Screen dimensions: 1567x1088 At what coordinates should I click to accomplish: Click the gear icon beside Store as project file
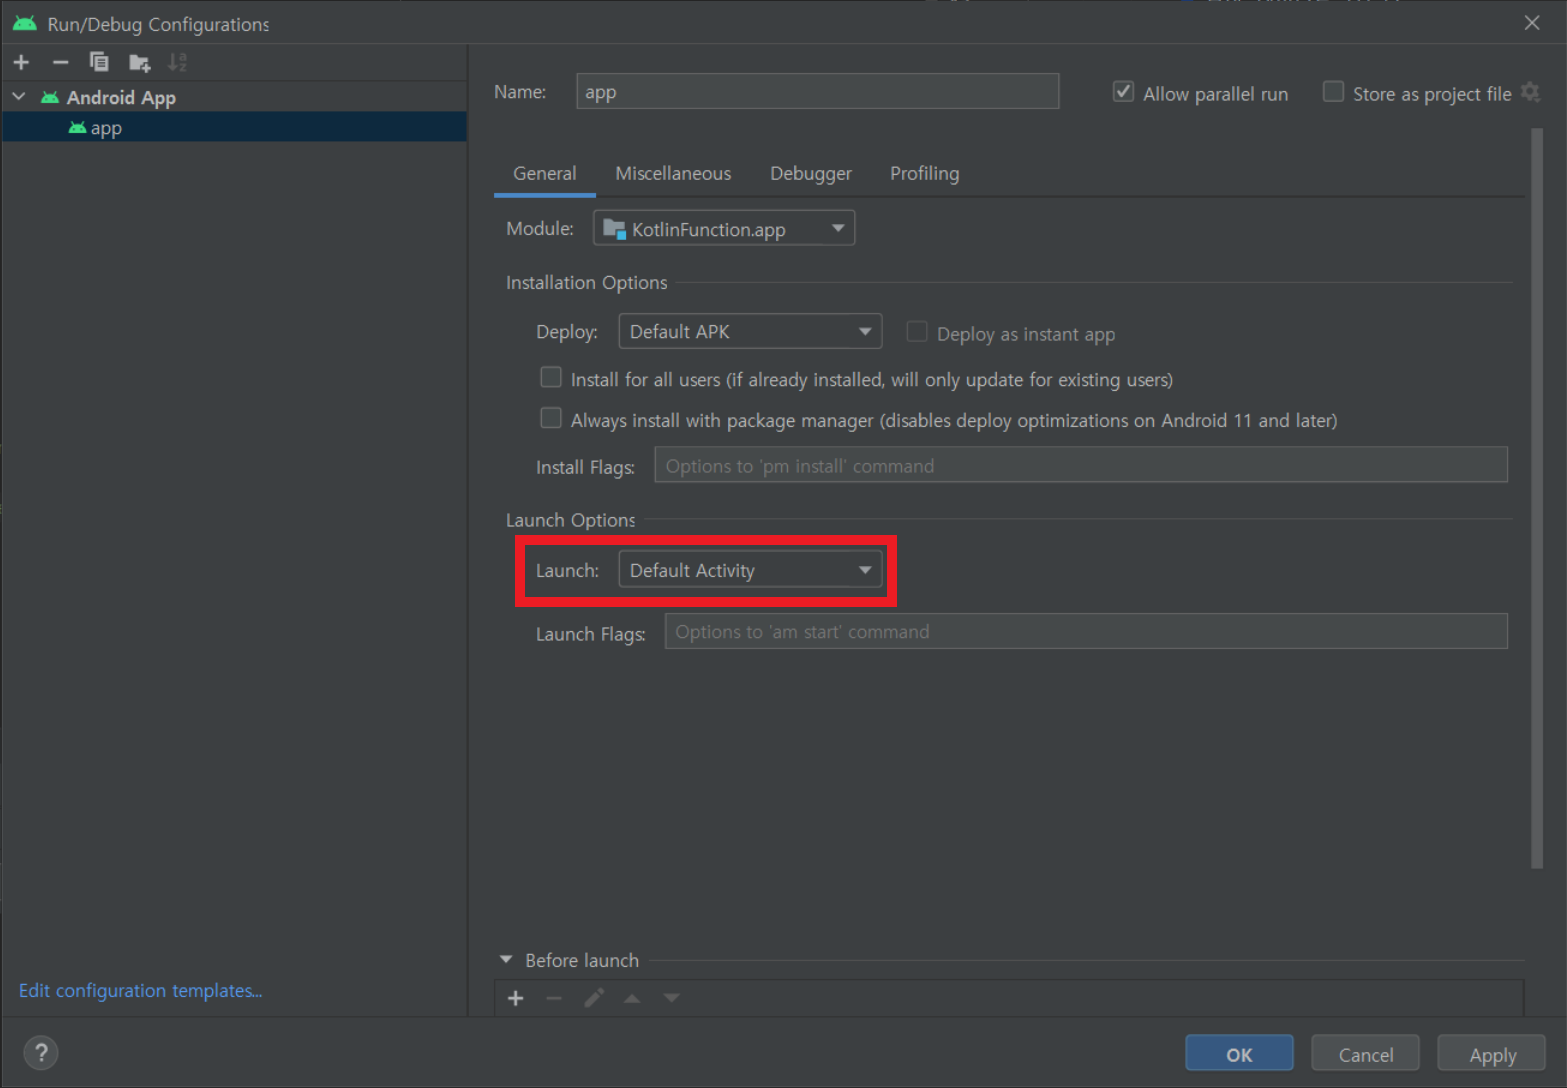(1531, 92)
